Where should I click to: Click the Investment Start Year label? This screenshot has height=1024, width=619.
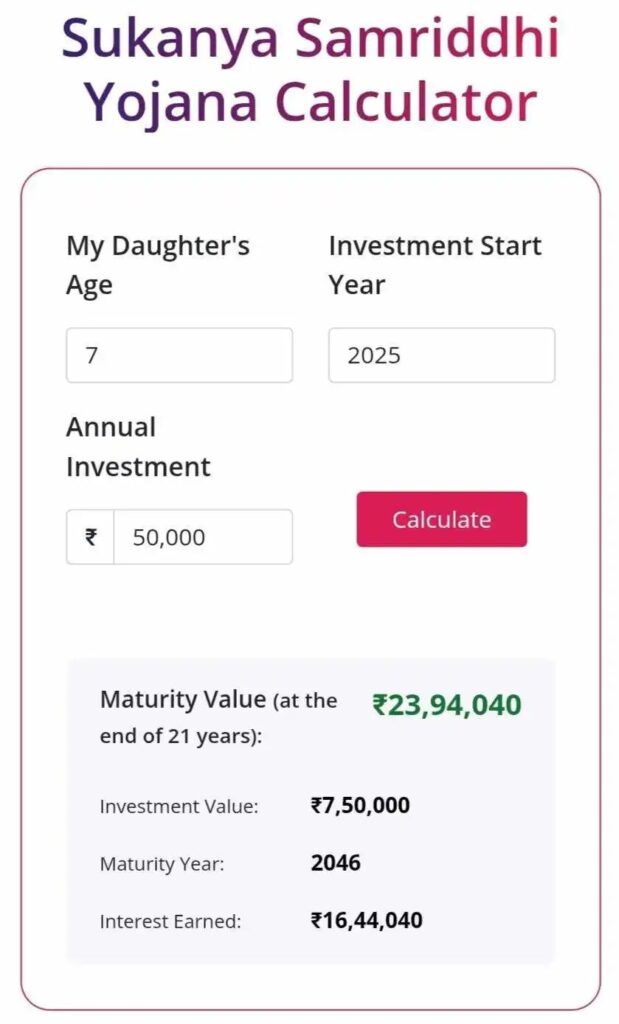click(x=435, y=265)
